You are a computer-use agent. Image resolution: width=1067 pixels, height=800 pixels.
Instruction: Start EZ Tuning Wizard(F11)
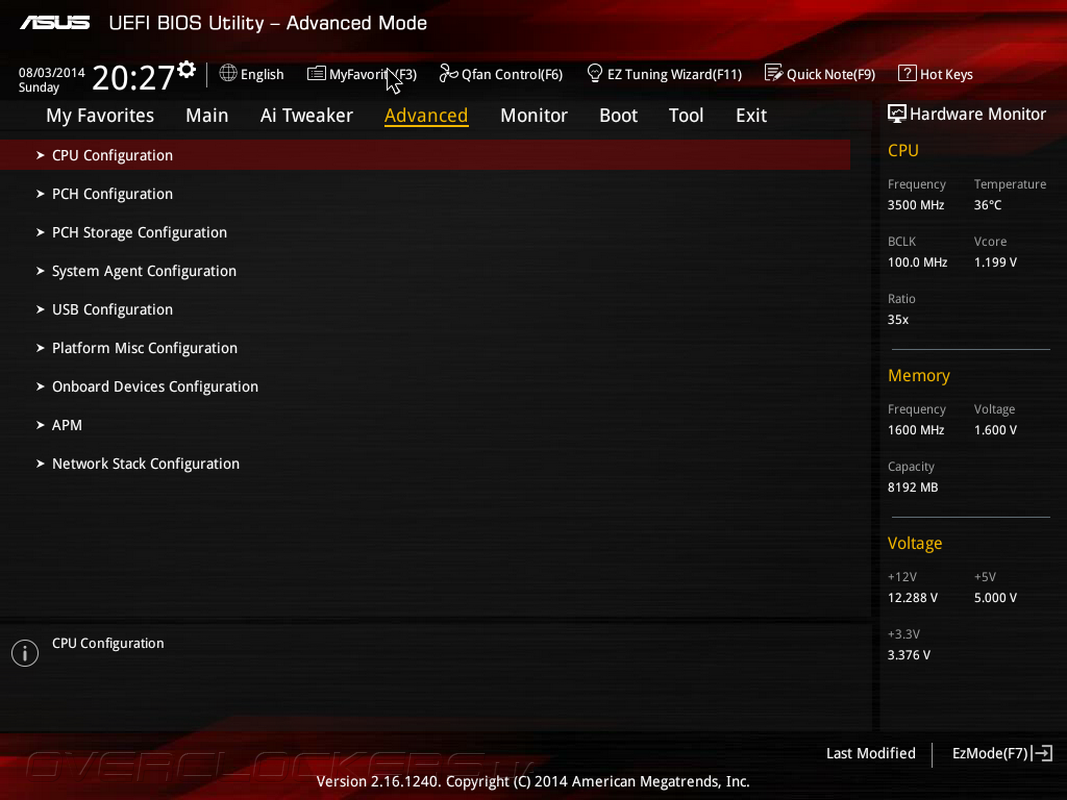674,74
